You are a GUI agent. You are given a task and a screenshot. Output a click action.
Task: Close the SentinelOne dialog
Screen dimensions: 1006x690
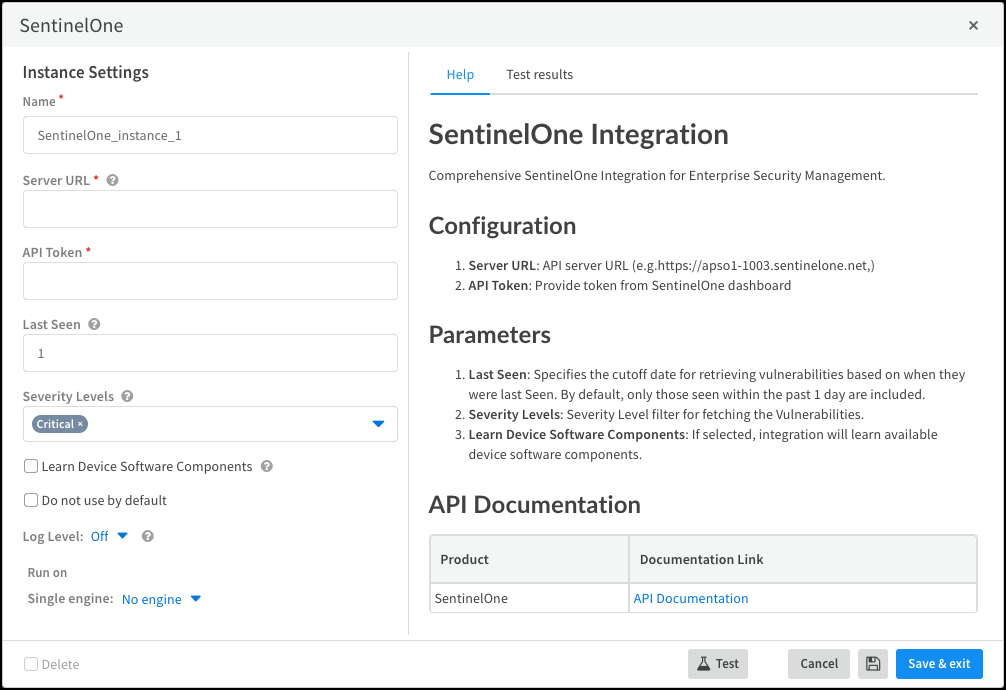[x=973, y=26]
